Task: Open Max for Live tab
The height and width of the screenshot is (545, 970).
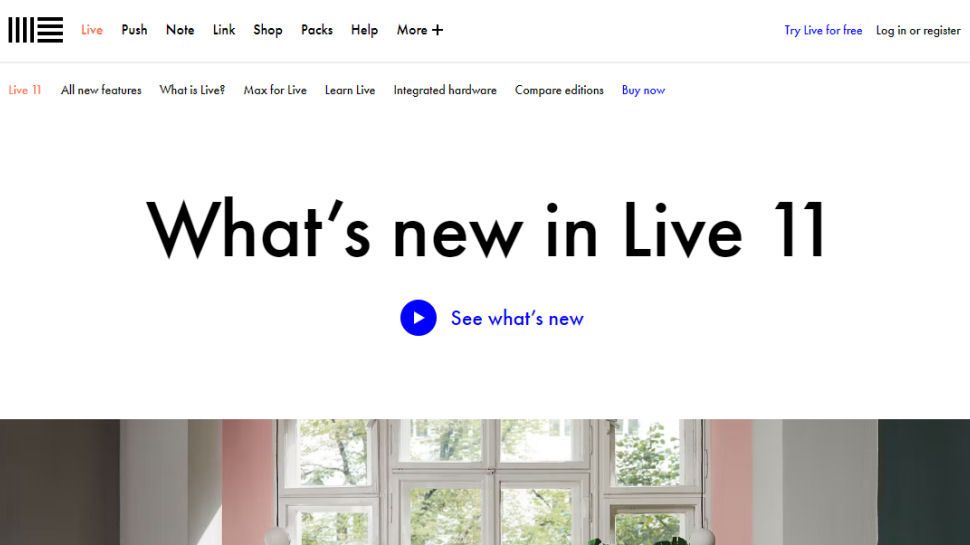Action: (x=275, y=90)
